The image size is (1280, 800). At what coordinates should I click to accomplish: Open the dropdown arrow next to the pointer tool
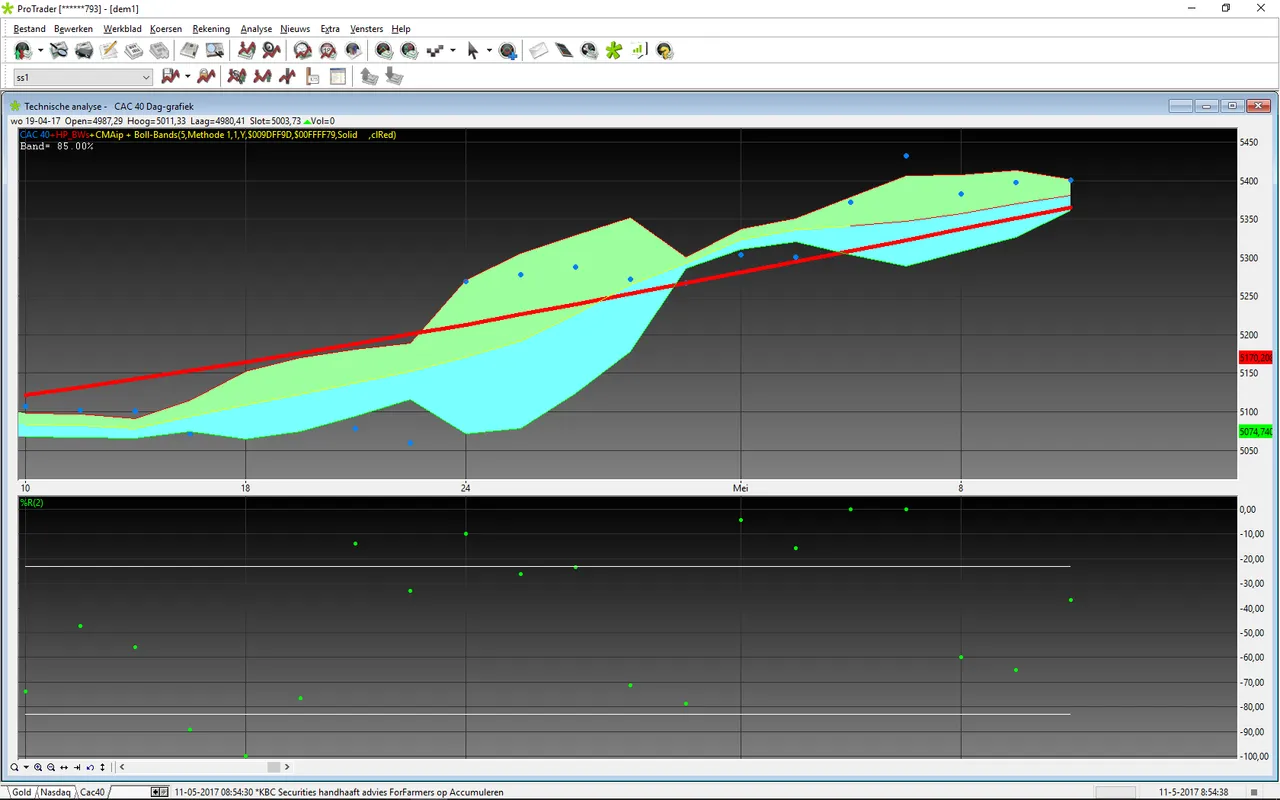coord(489,50)
